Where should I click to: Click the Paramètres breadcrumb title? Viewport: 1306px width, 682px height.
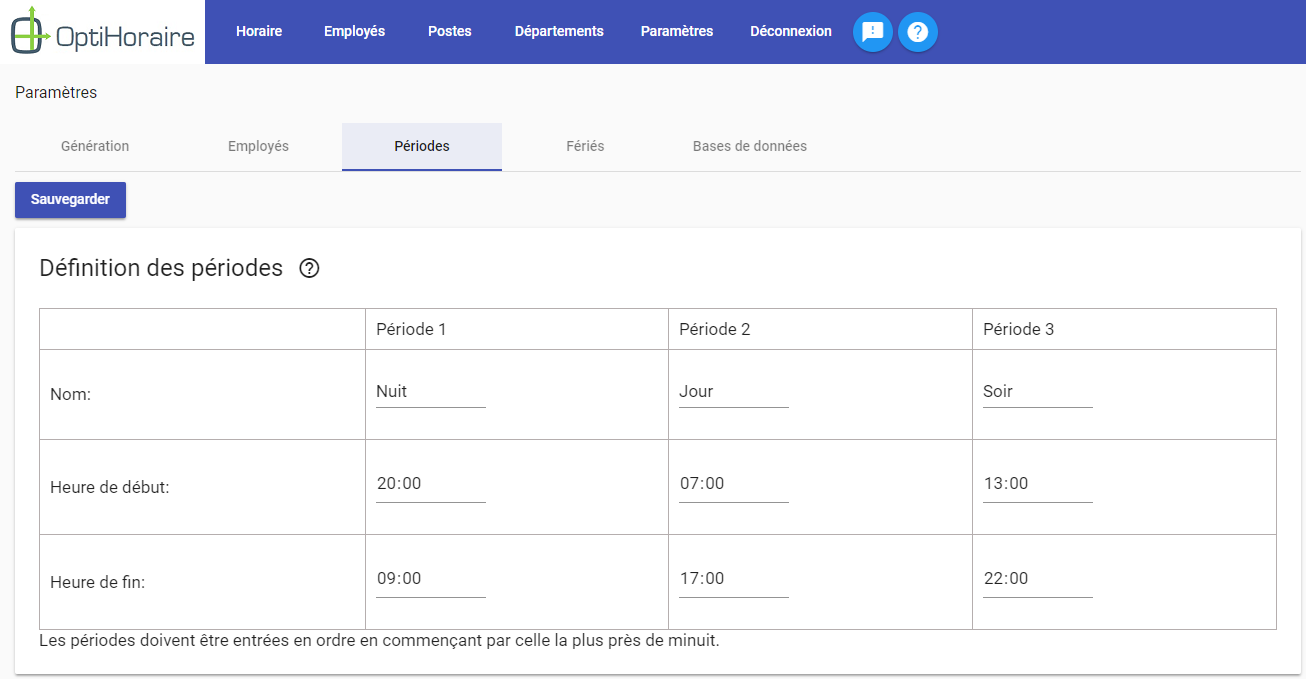[x=56, y=92]
